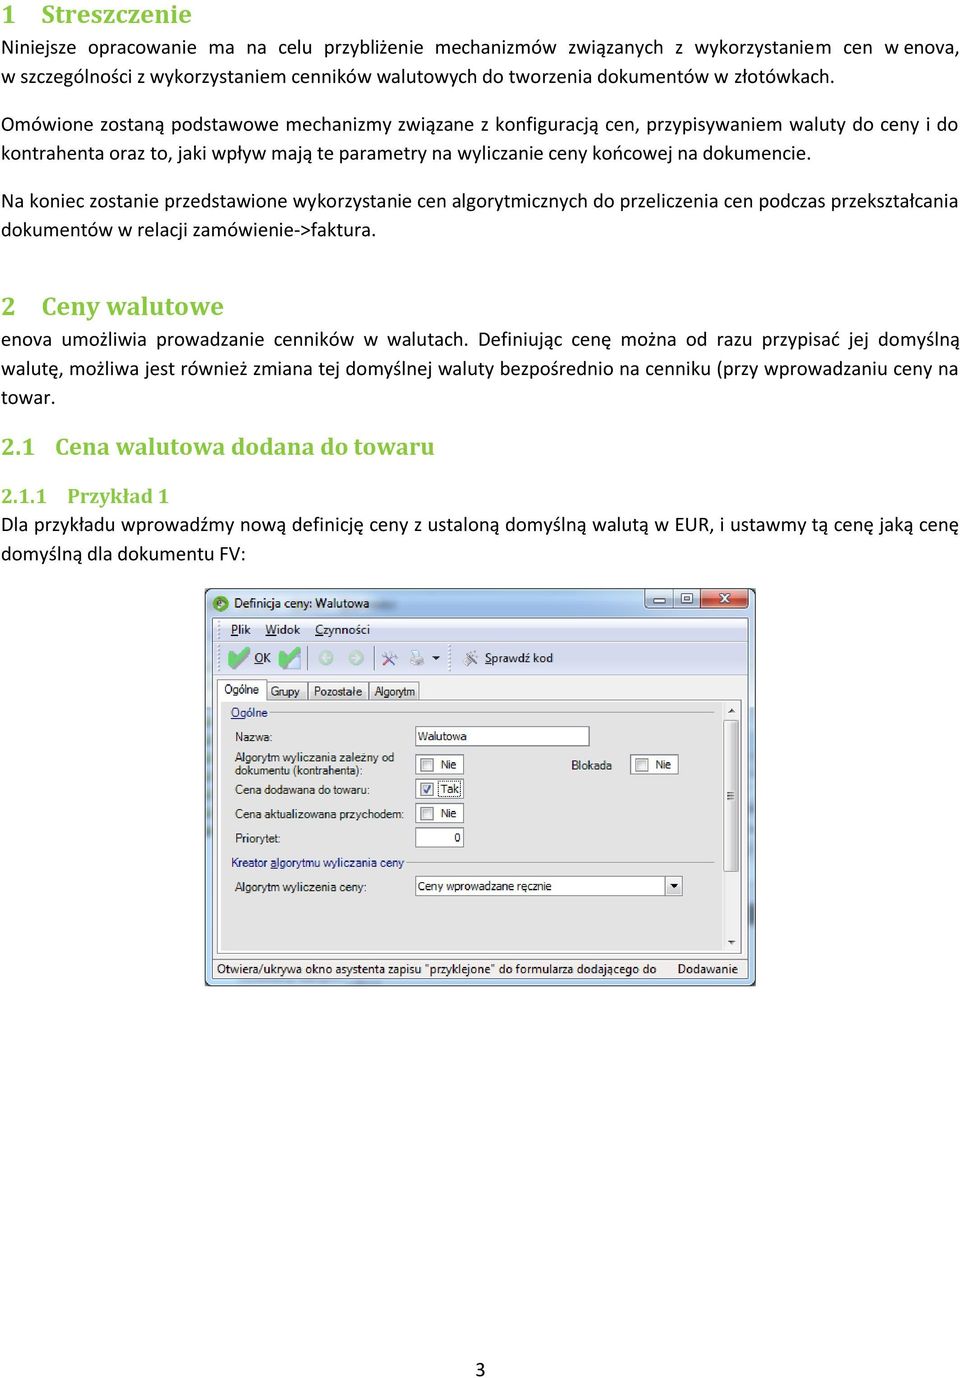The image size is (960, 1378).
Task: Click the page number 3 at bottom
Action: (480, 1369)
